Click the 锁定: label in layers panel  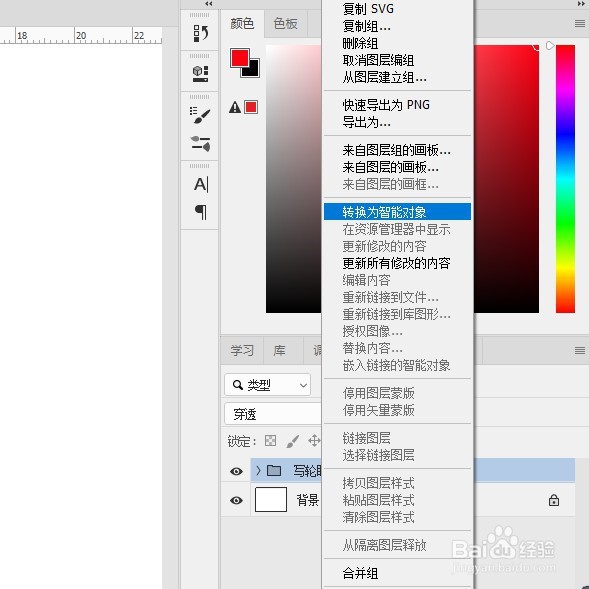[x=242, y=441]
